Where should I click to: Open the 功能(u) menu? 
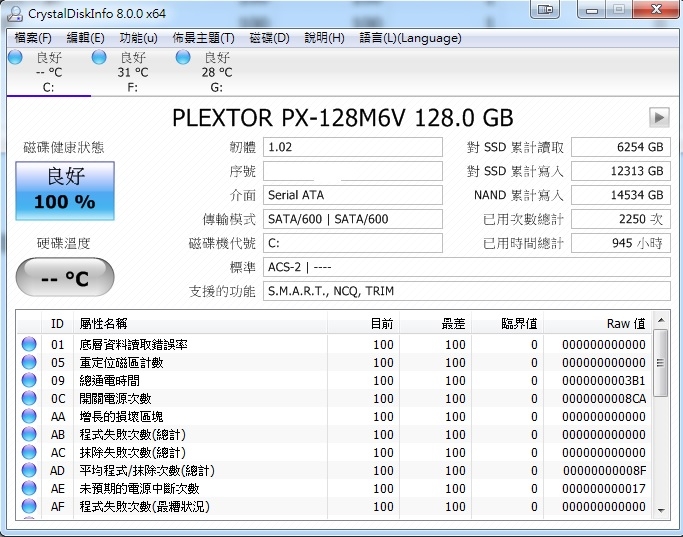139,38
